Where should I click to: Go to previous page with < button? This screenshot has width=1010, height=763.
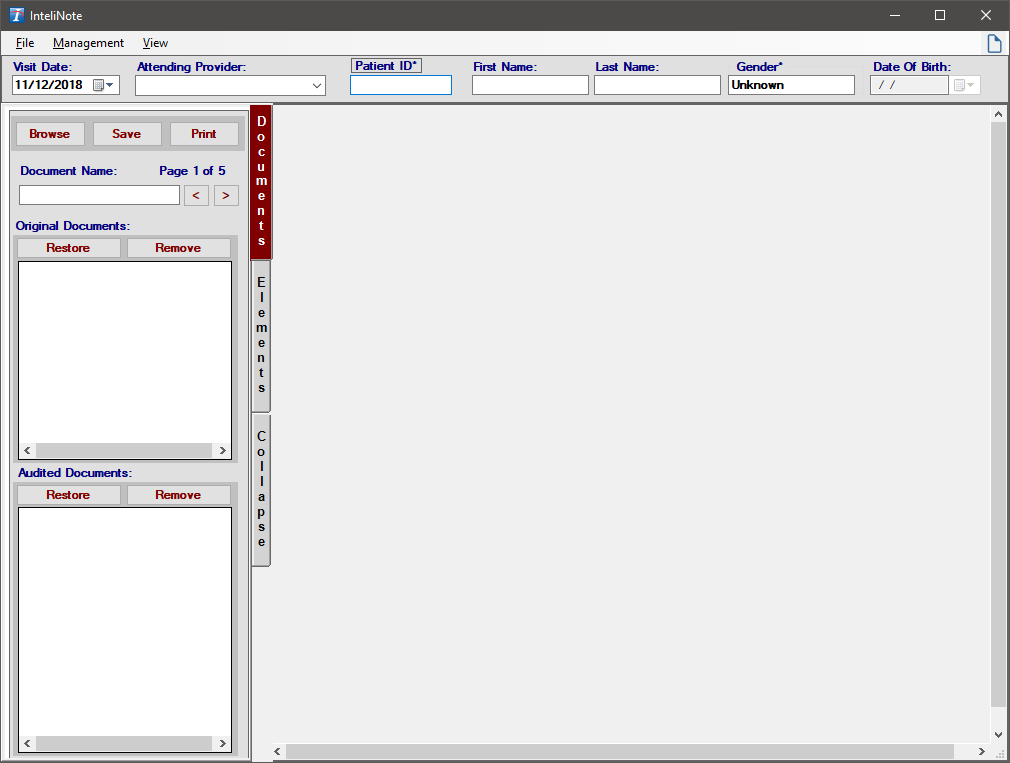pyautogui.click(x=196, y=195)
